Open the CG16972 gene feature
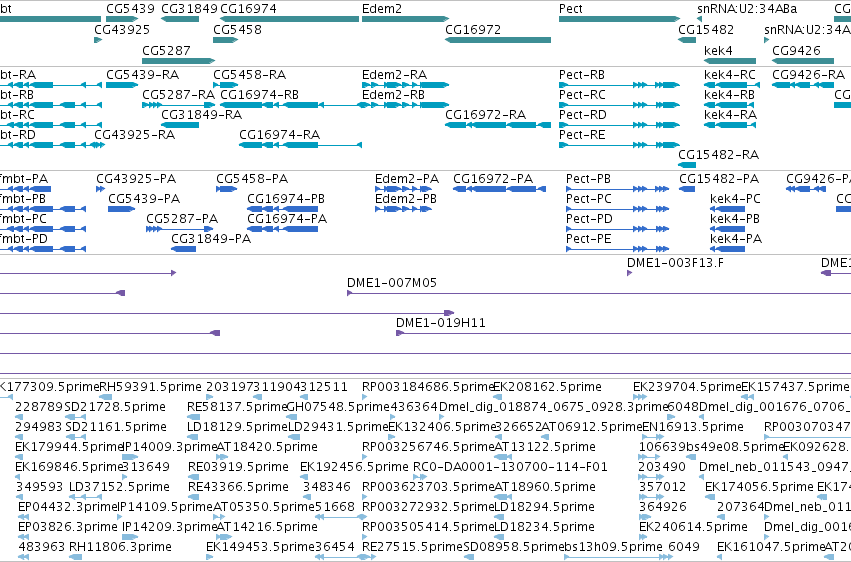Screen dimensions: 851x562 pos(498,40)
